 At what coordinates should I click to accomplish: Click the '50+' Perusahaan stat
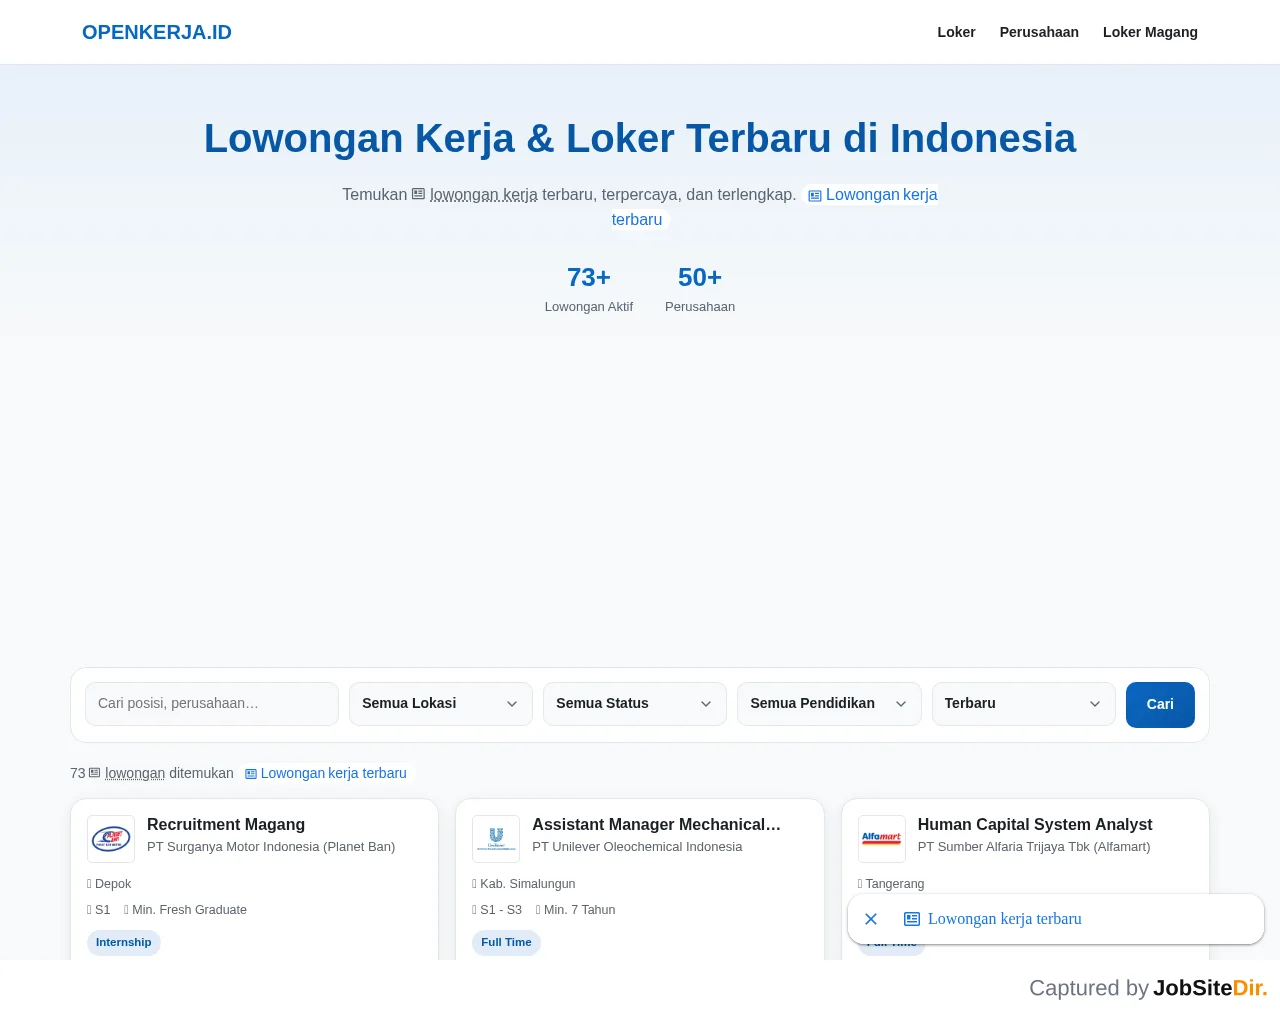click(700, 289)
